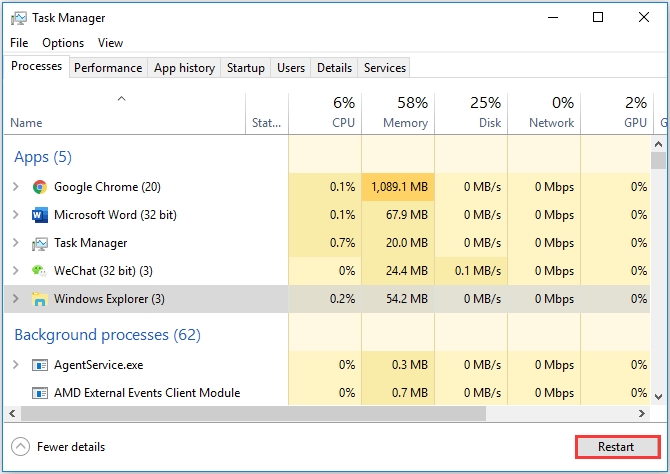Click the Microsoft Word app icon
Screen dimensions: 670x474
(x=40, y=215)
